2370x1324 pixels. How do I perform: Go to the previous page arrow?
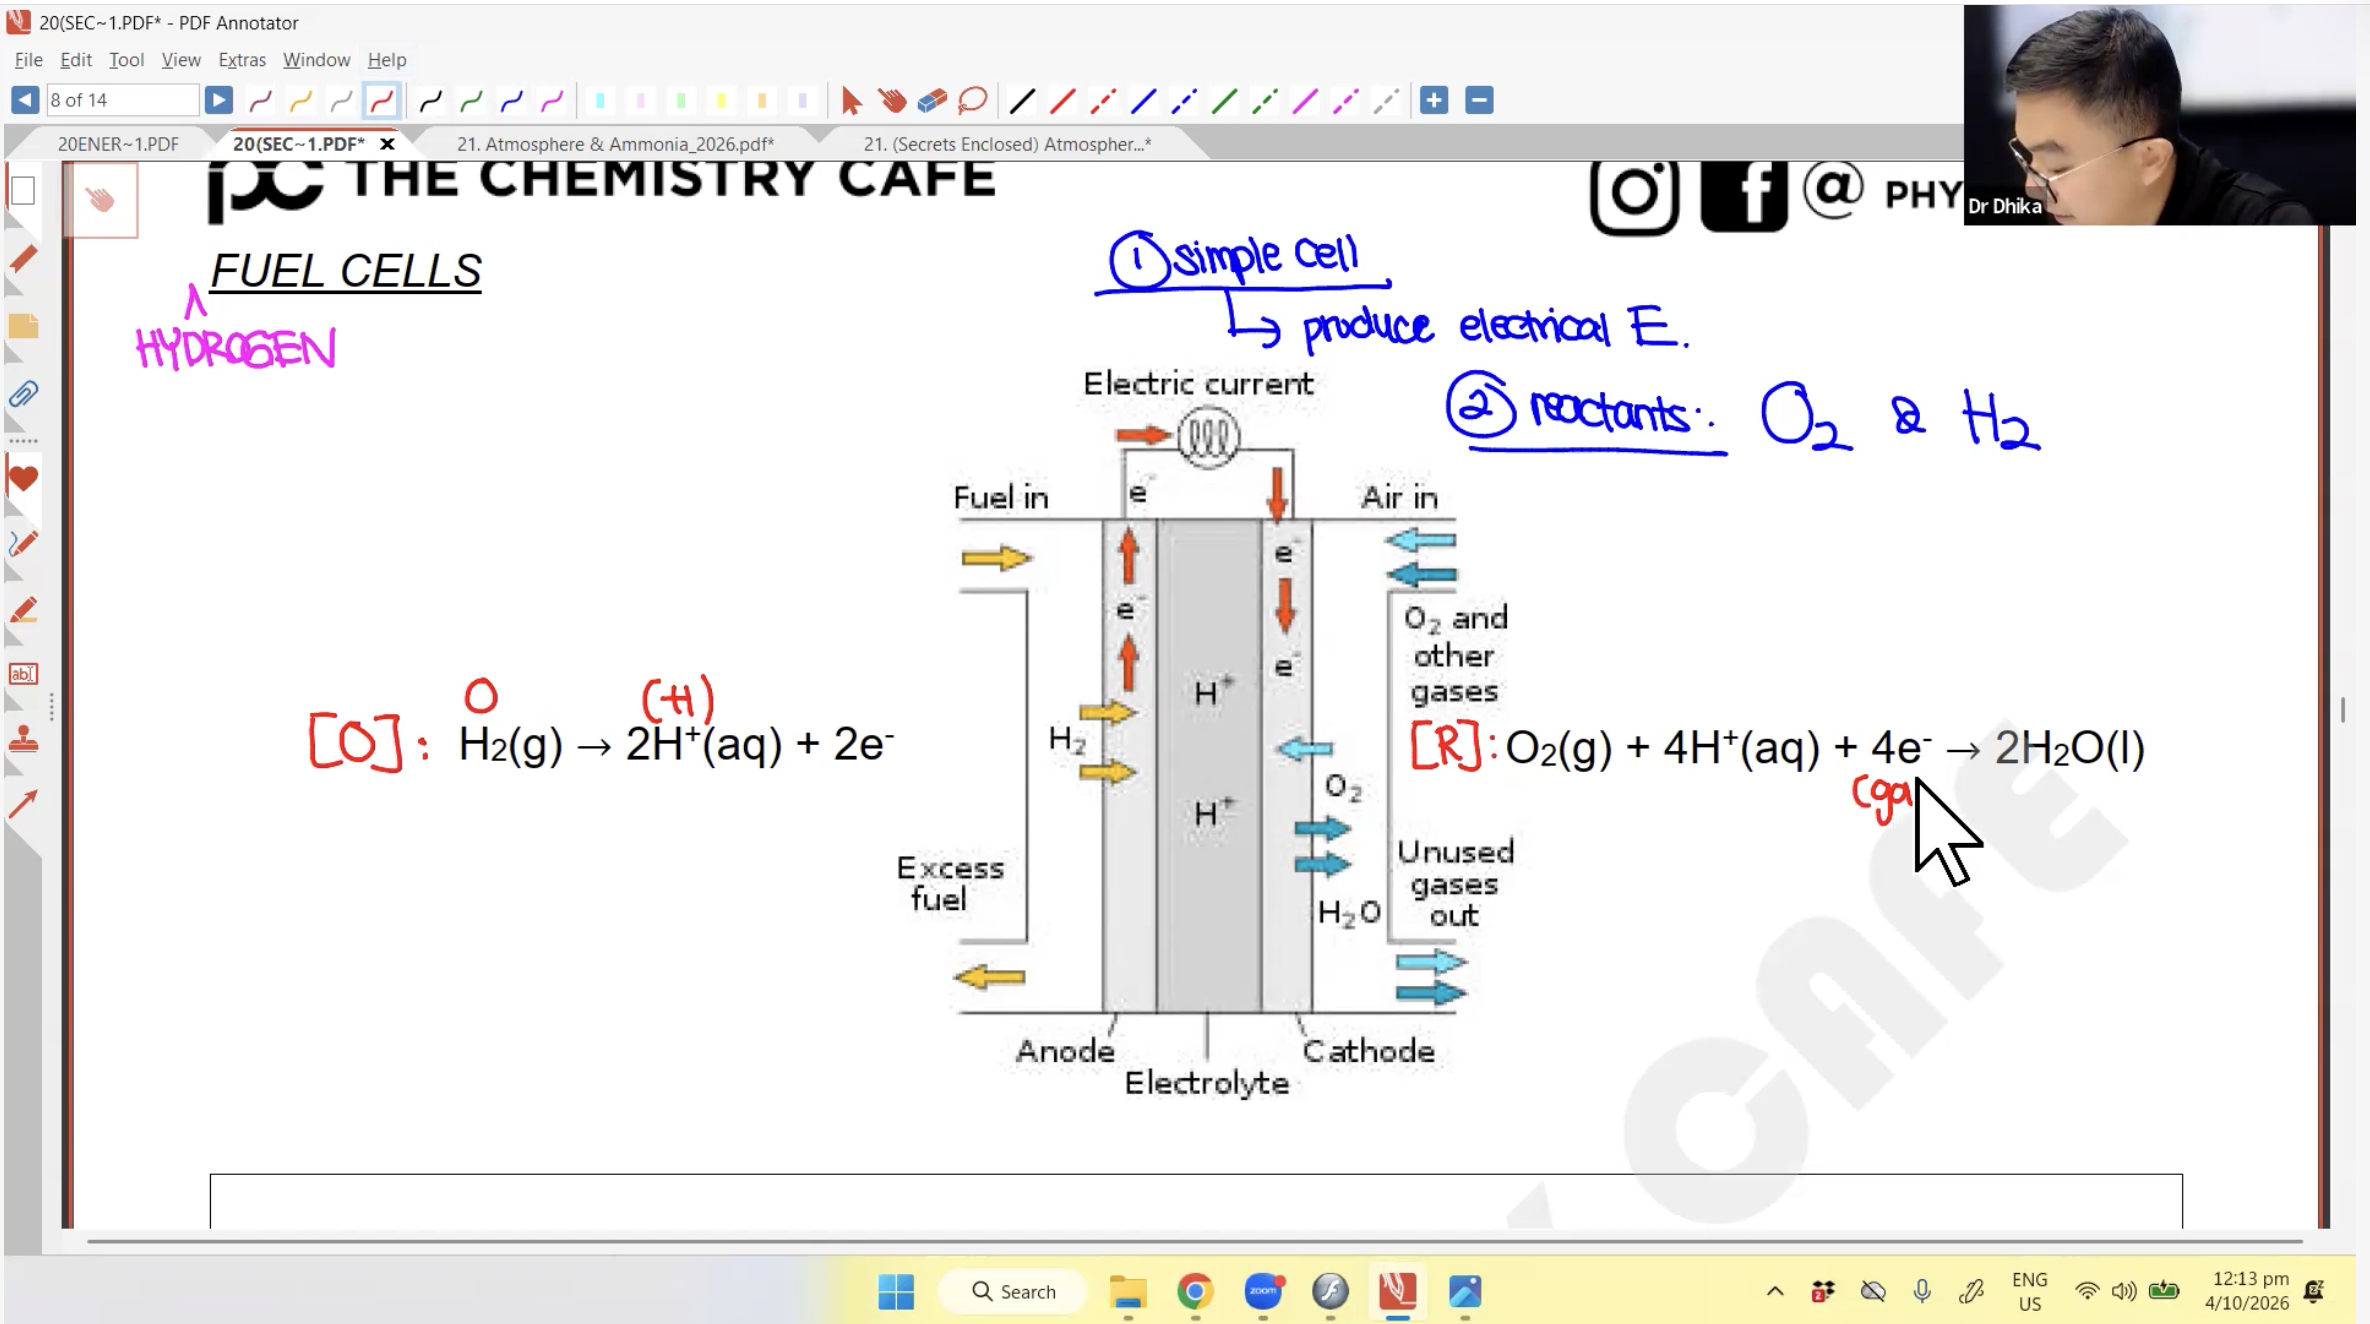25,100
